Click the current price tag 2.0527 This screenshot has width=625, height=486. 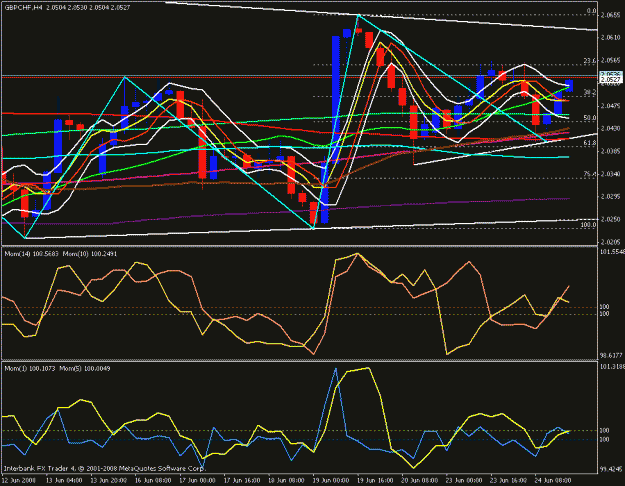[x=611, y=80]
